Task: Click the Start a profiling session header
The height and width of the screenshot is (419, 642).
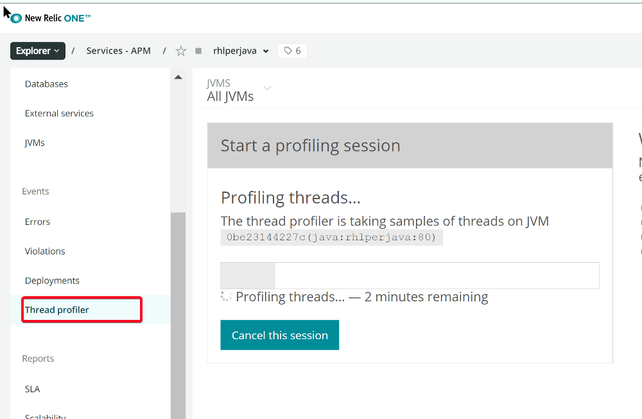Action: click(410, 145)
